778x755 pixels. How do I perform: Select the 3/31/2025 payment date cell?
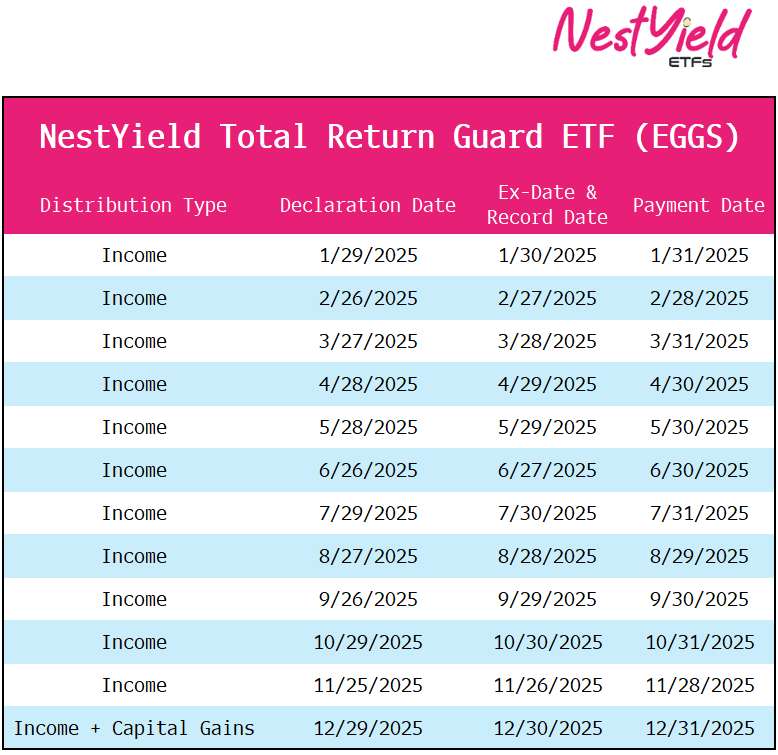[x=699, y=341]
